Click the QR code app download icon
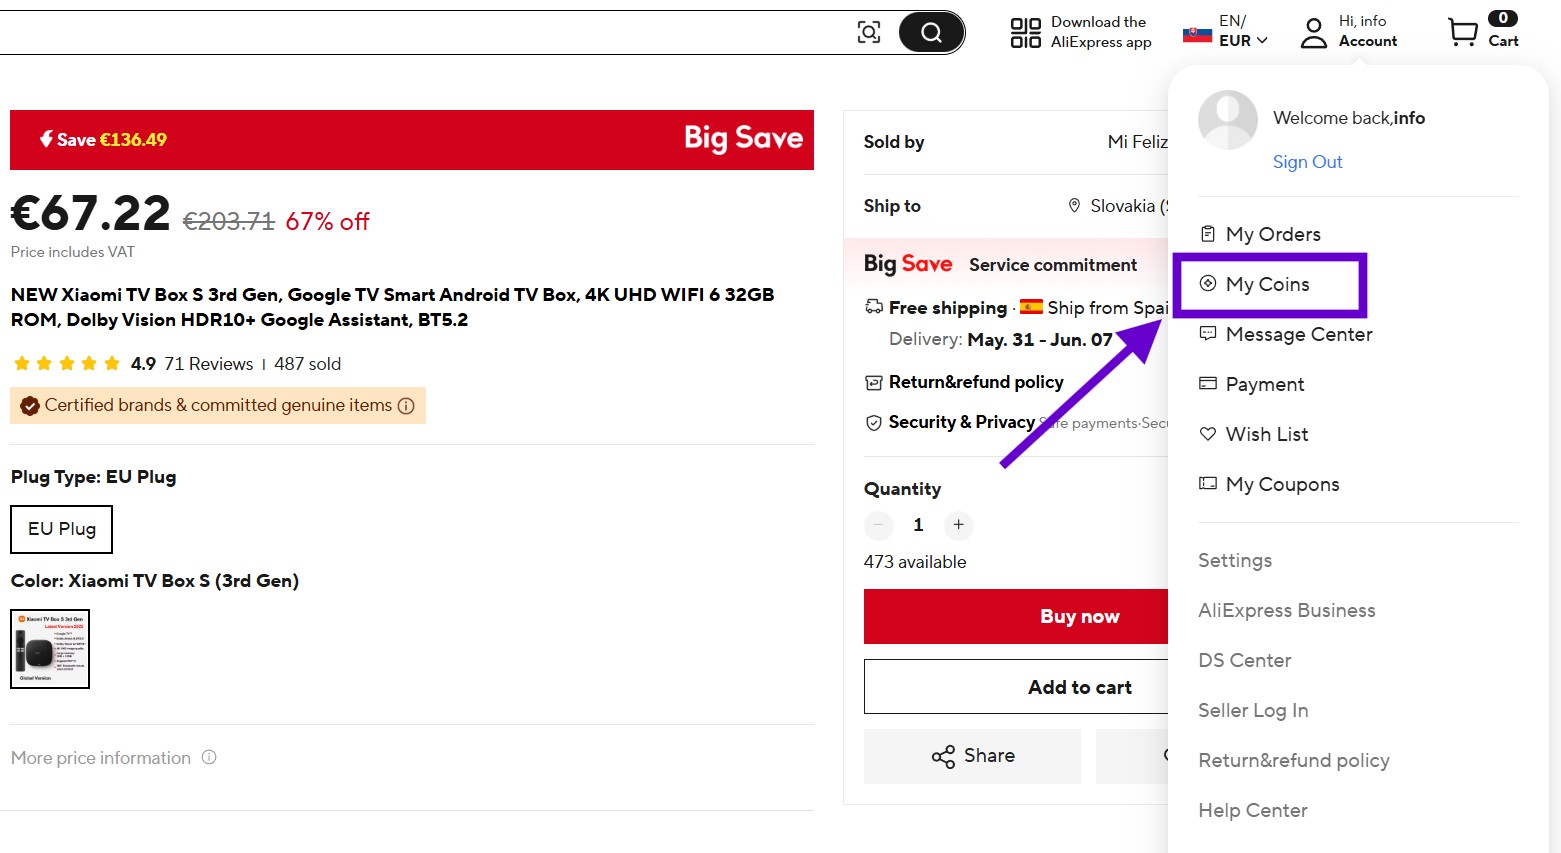Screen dimensions: 1561x853 [x=1025, y=32]
